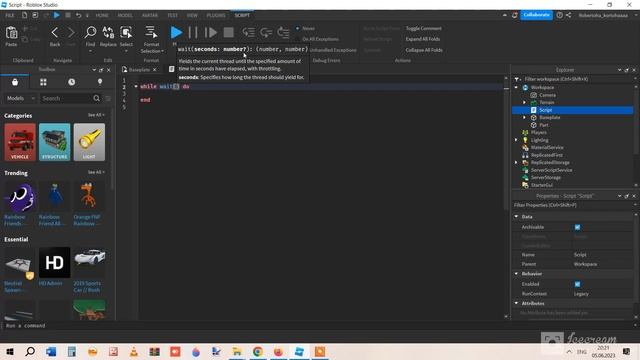Open Windows Start menu on taskbar

click(x=10, y=351)
